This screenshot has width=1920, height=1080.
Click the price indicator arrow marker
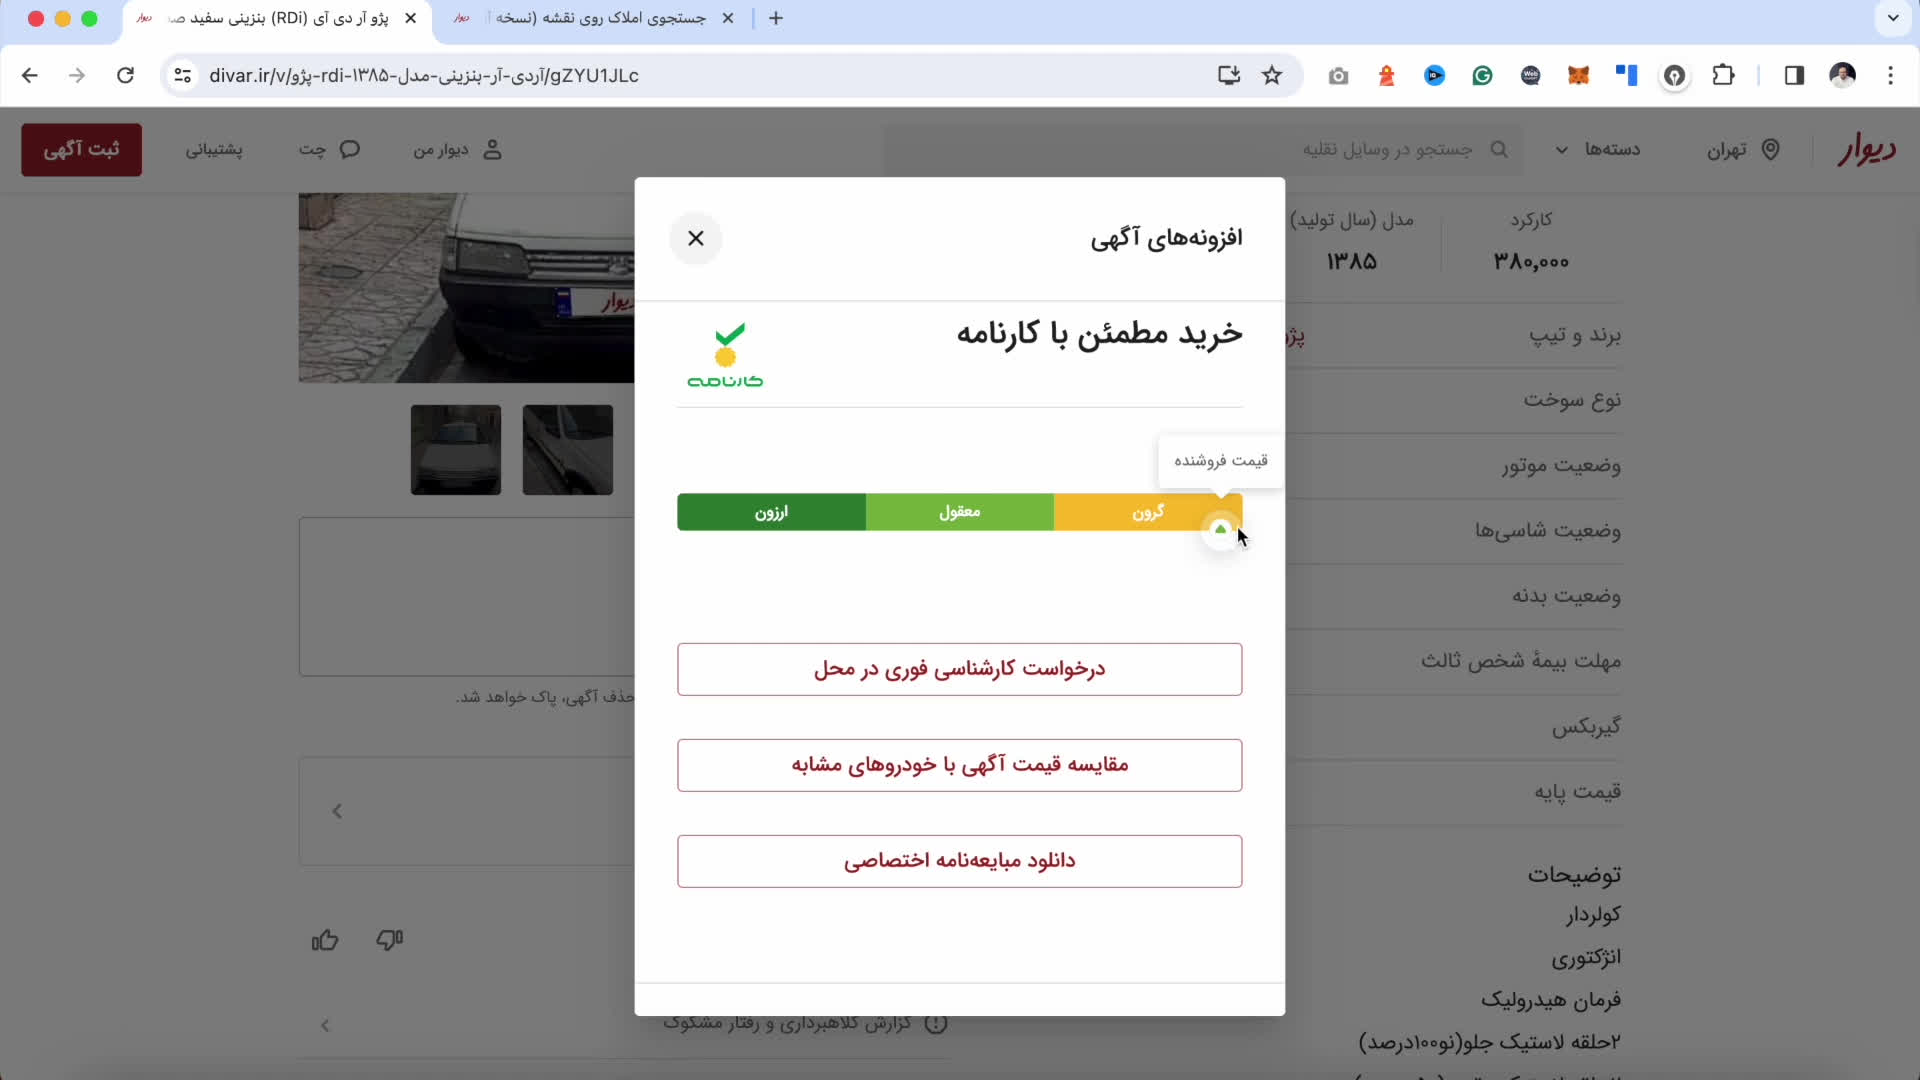(x=1220, y=529)
